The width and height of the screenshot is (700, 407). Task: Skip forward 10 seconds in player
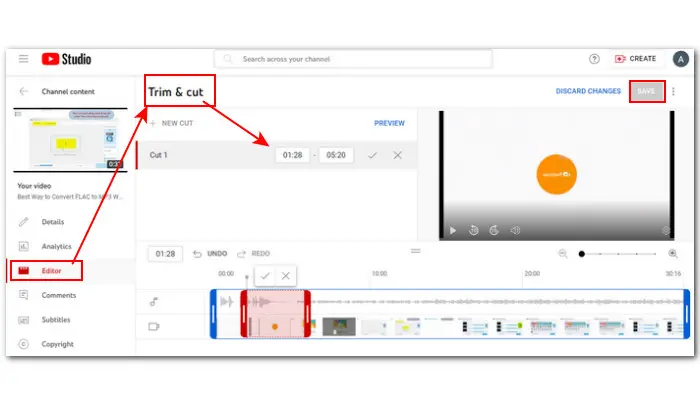tap(494, 230)
